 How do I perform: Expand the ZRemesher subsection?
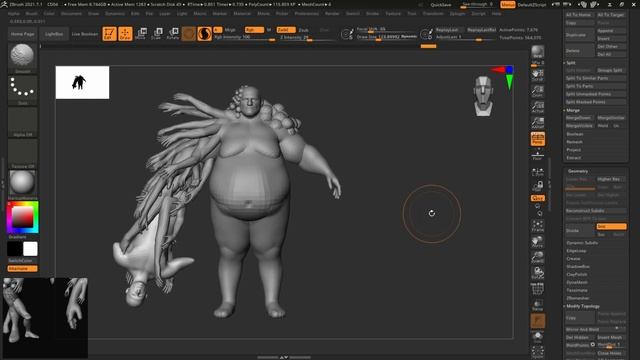click(x=578, y=298)
